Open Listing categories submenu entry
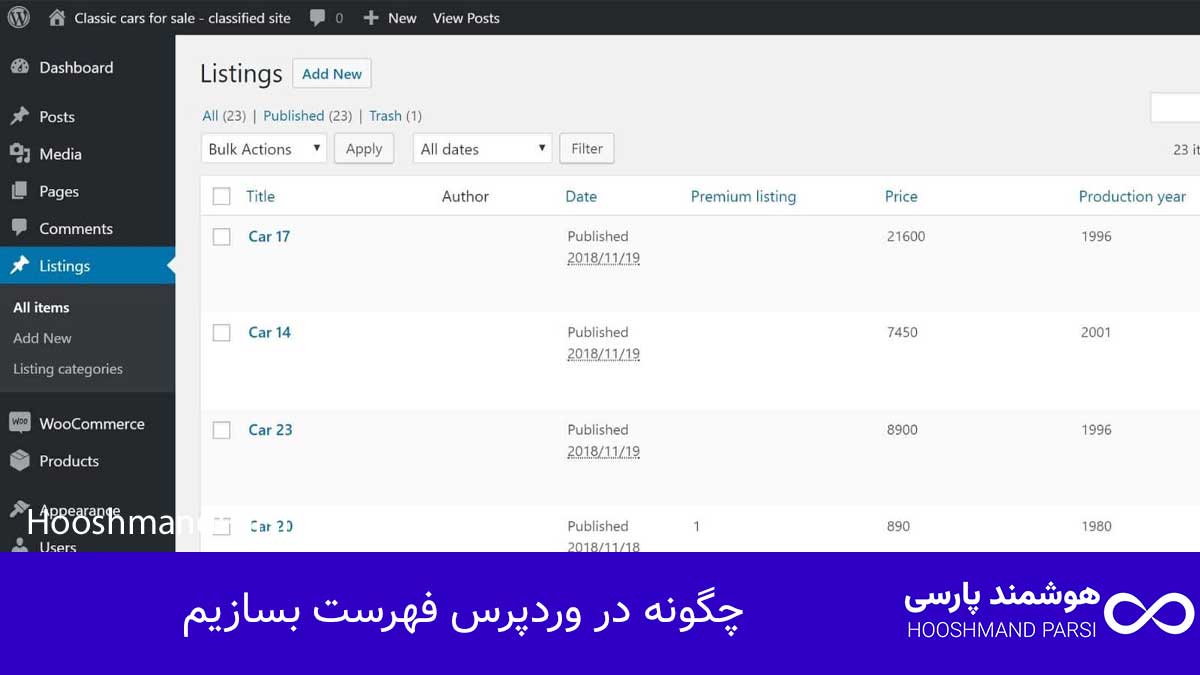 click(68, 369)
